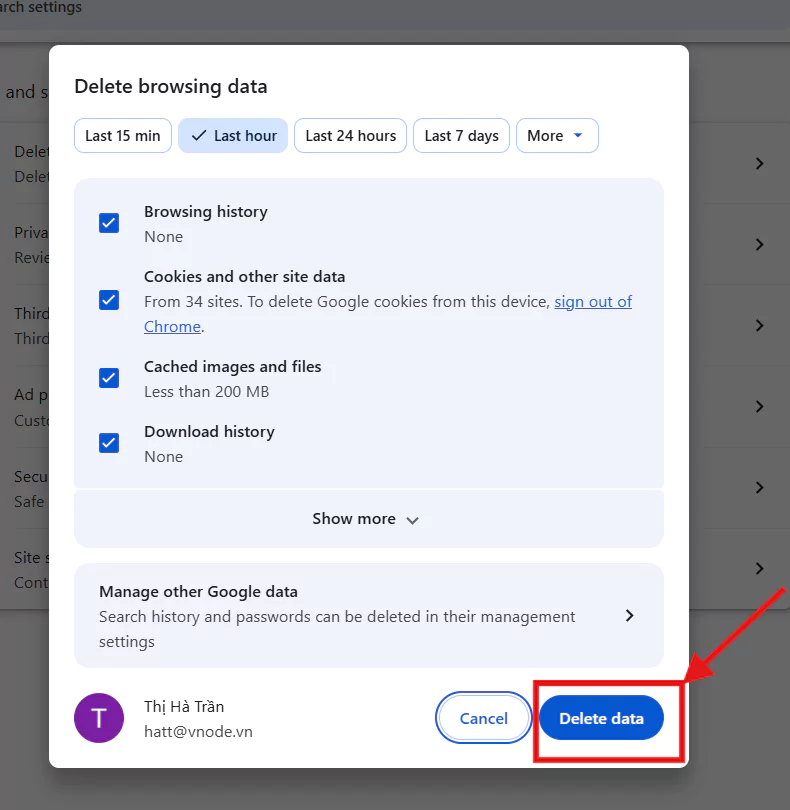
Task: Disable the Download history checkbox
Action: click(x=109, y=443)
